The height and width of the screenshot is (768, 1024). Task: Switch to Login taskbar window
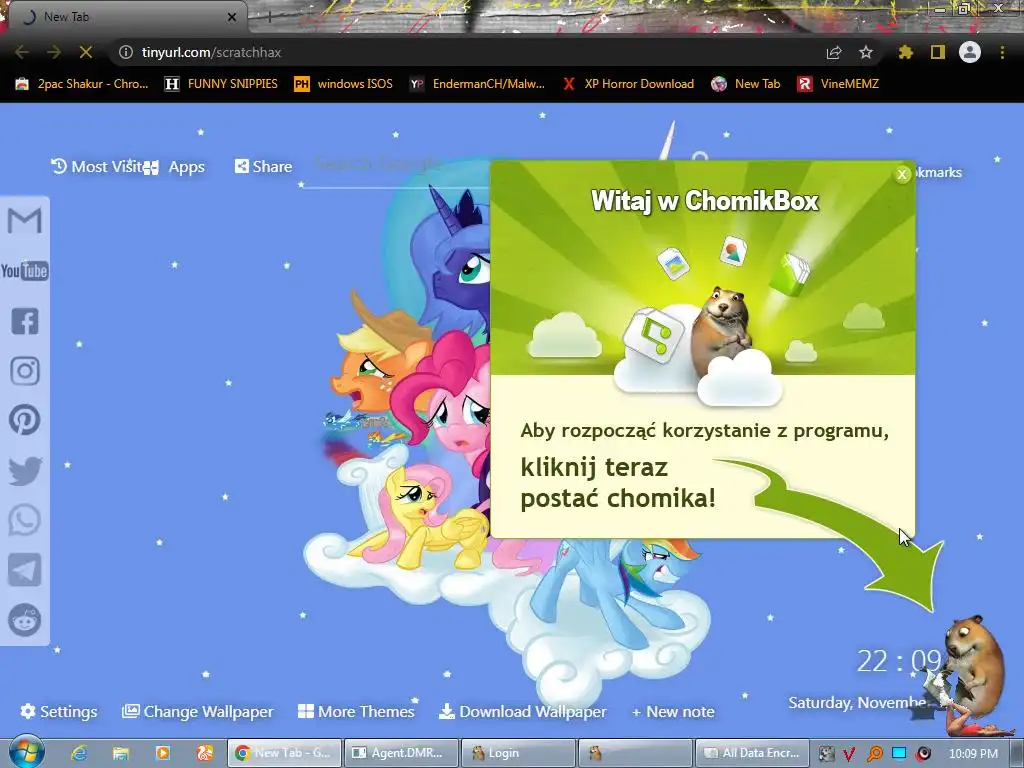[x=517, y=753]
